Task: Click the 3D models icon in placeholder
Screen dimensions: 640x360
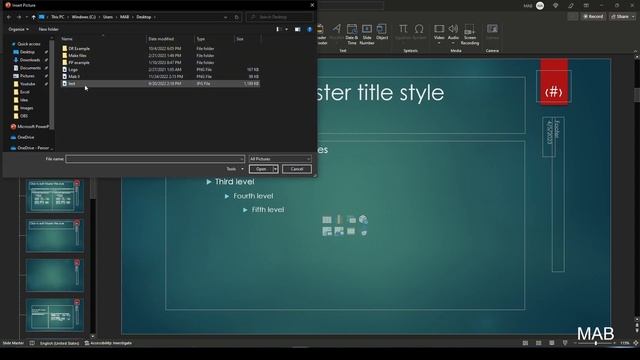Action: coord(363,220)
